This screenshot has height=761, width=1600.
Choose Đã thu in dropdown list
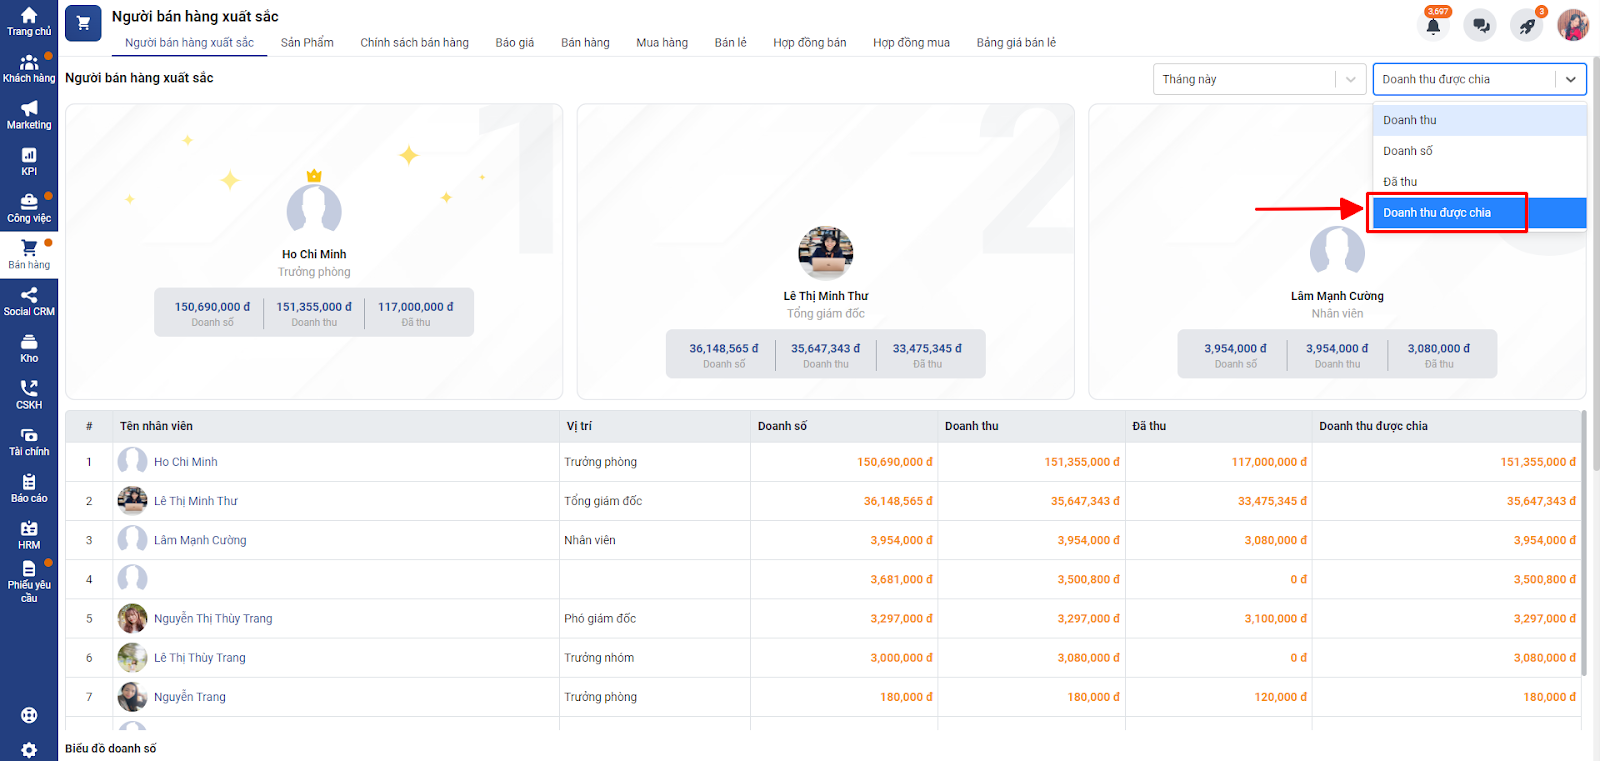[1480, 182]
